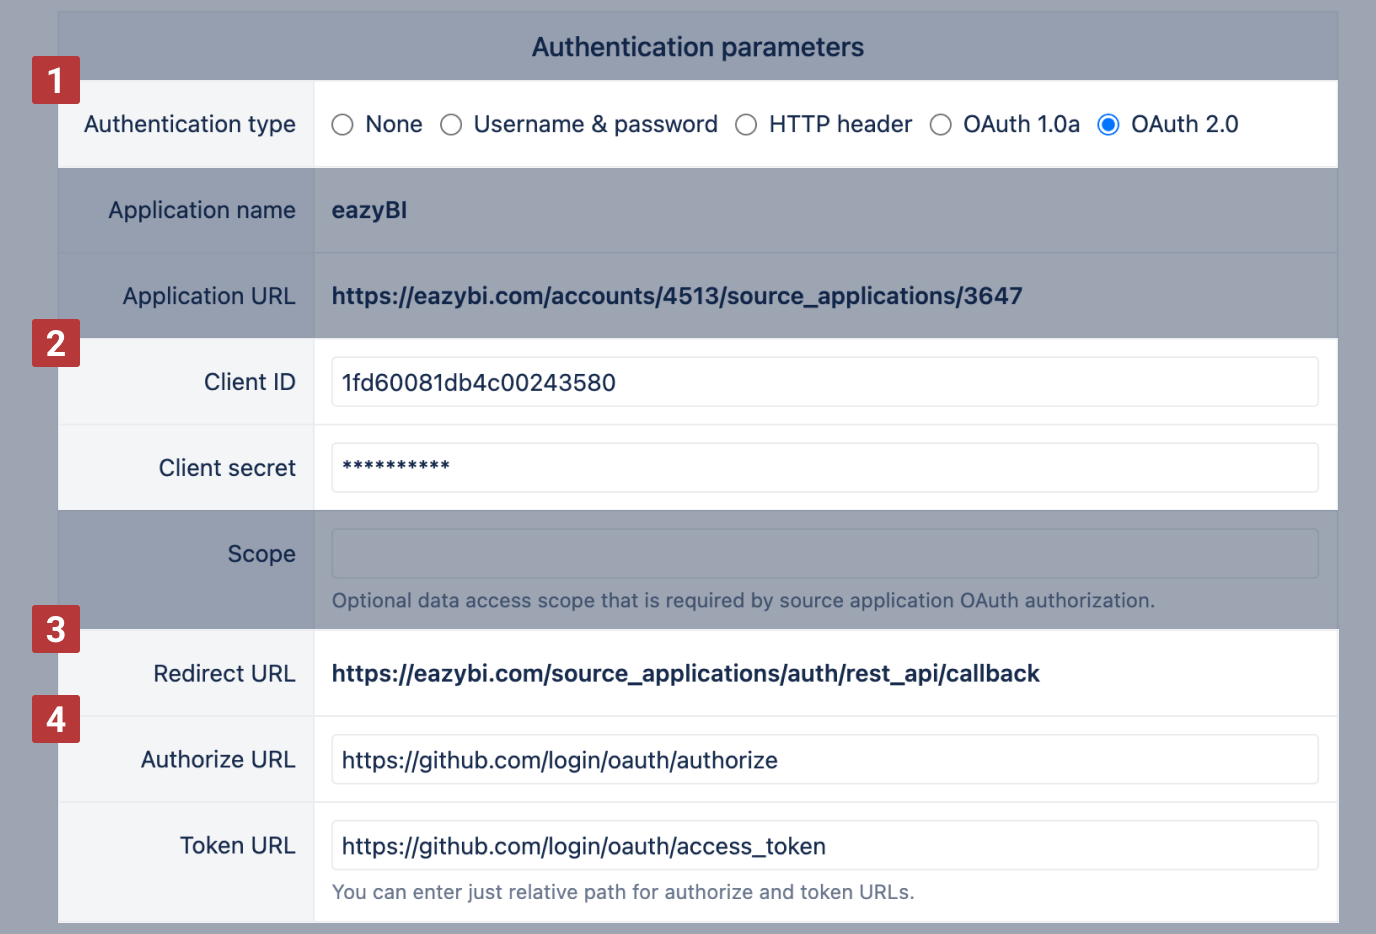1376x934 pixels.
Task: Select the OAuth 2.0 authentication type
Action: [x=1108, y=124]
